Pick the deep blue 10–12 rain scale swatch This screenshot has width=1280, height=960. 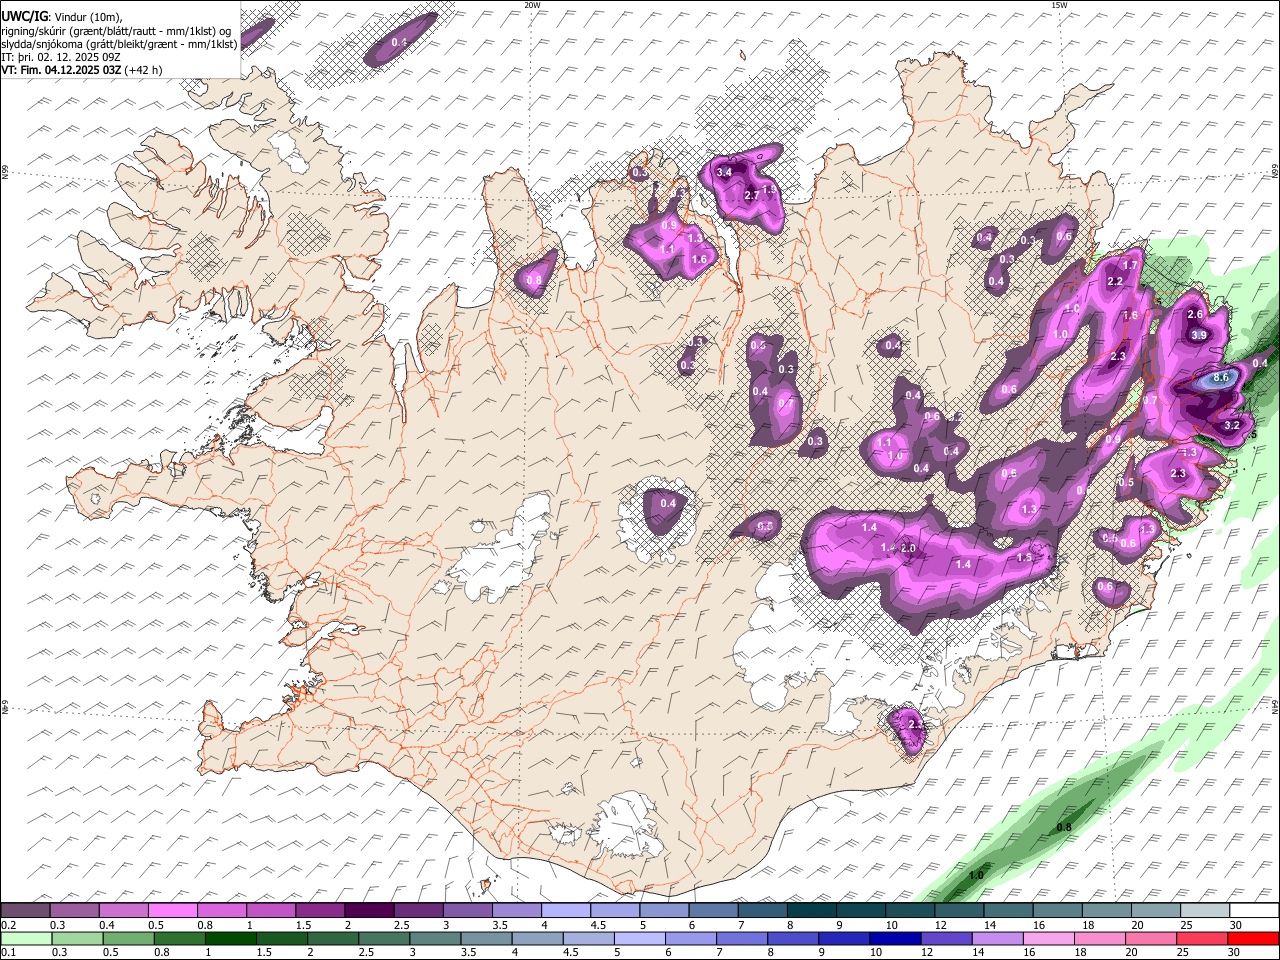pos(894,938)
